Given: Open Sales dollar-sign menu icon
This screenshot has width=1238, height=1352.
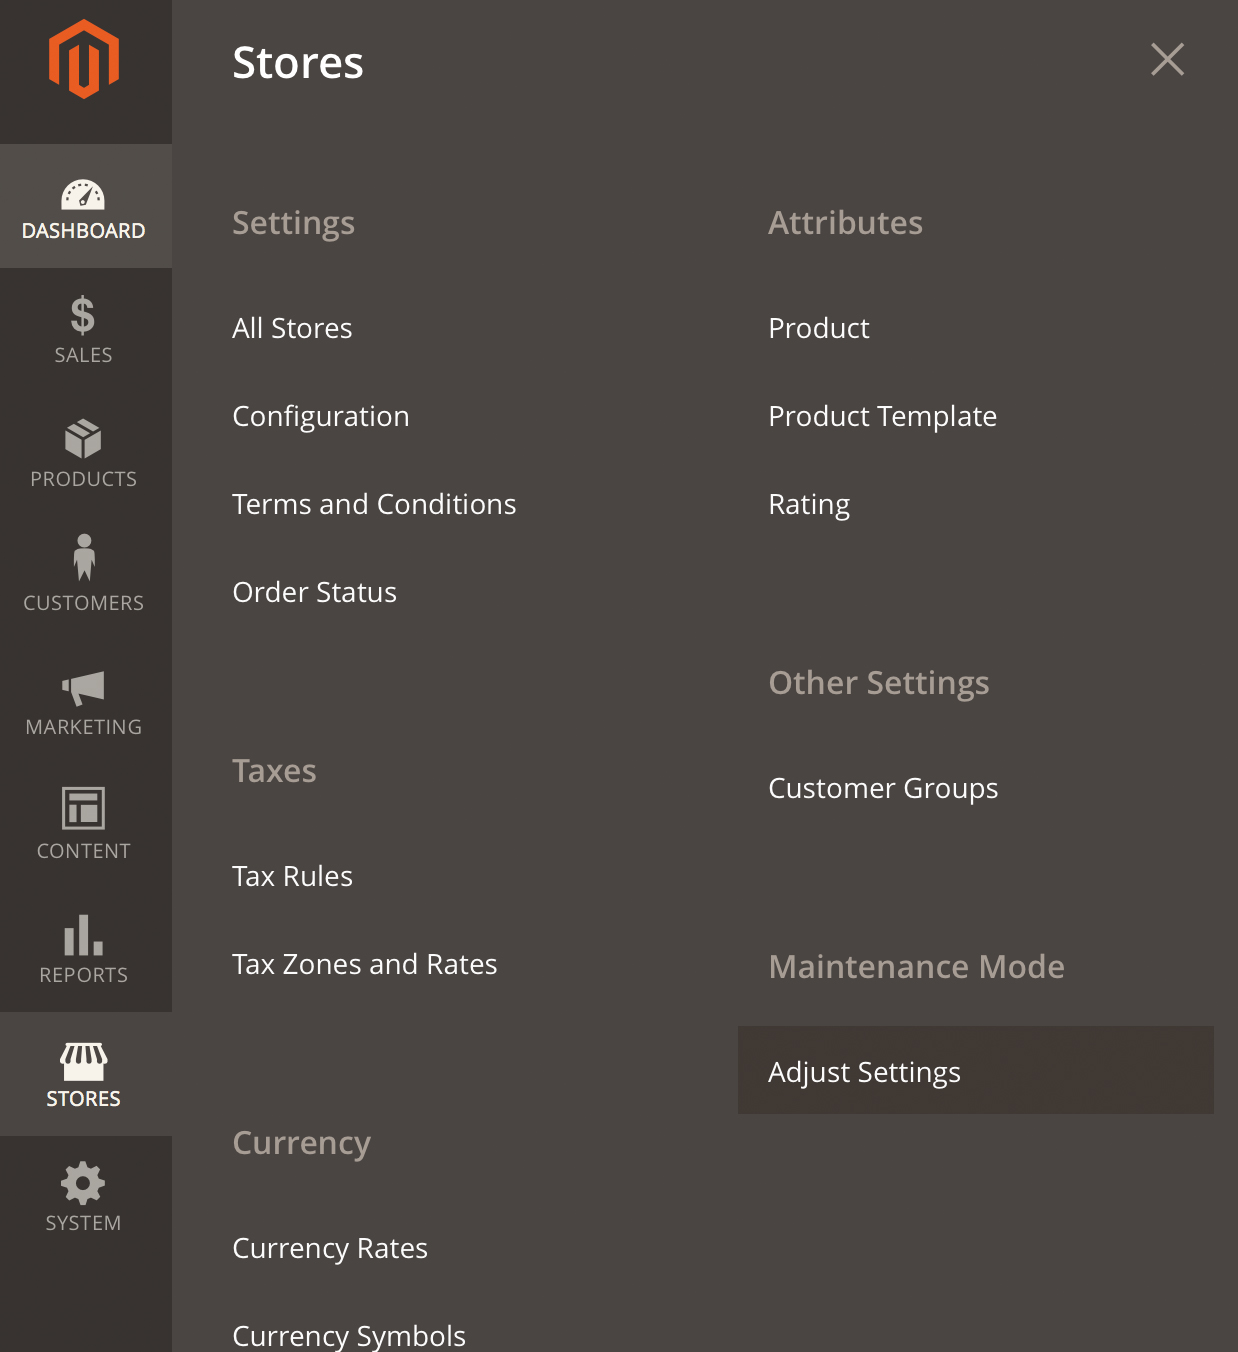Looking at the screenshot, I should point(83,315).
